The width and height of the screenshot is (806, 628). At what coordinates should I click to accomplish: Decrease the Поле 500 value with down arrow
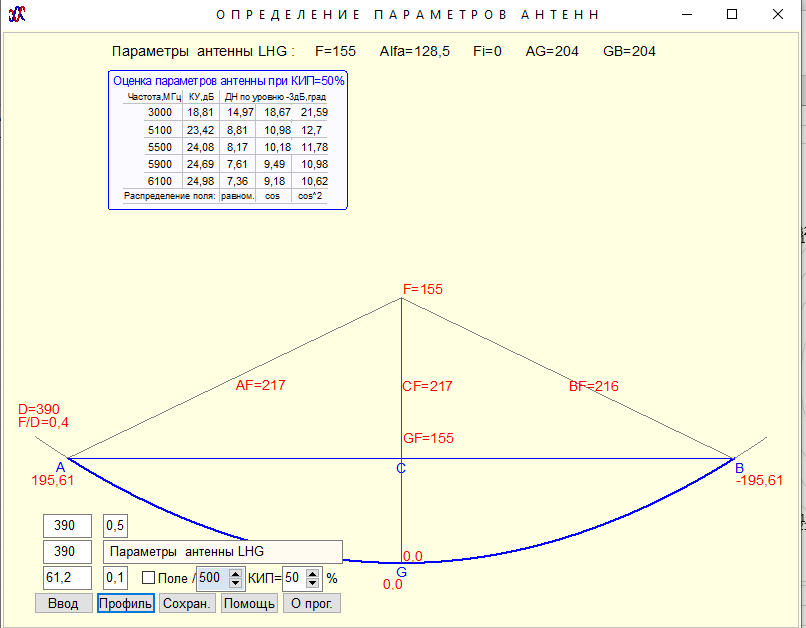[235, 583]
